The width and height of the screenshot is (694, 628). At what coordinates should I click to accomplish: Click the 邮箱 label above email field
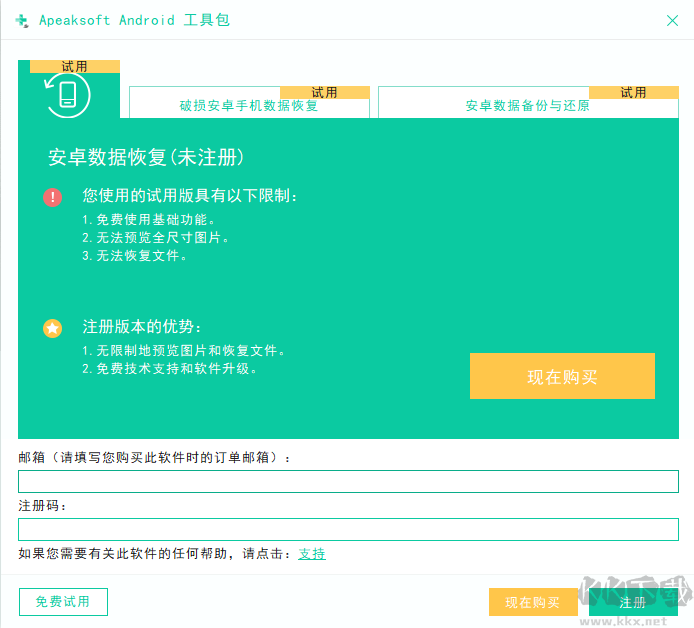point(154,458)
